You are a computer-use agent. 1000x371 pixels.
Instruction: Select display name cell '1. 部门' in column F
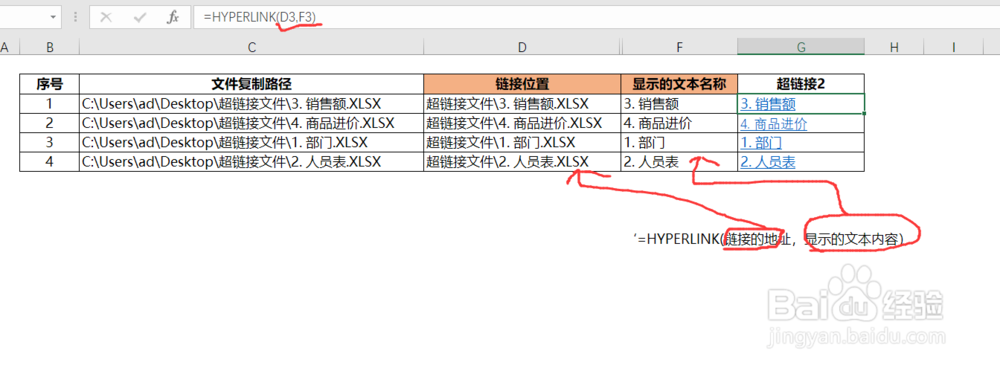pyautogui.click(x=679, y=143)
